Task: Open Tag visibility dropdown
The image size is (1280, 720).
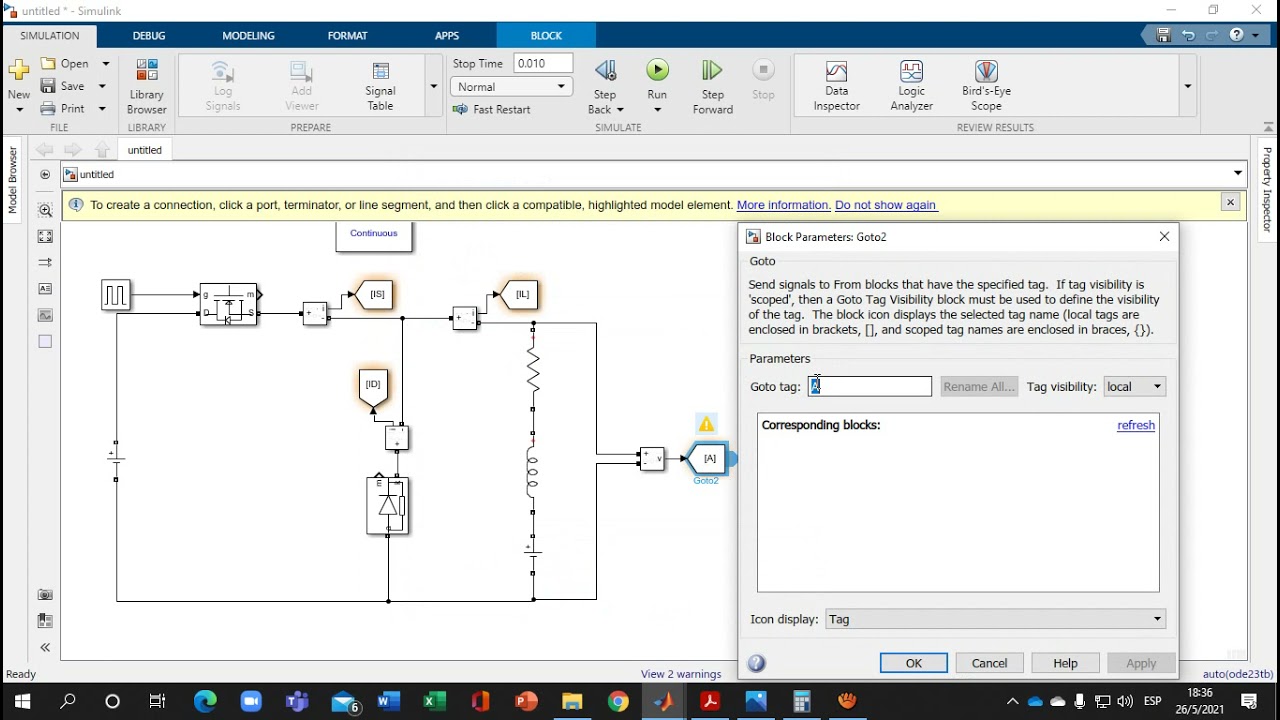Action: pyautogui.click(x=1135, y=386)
